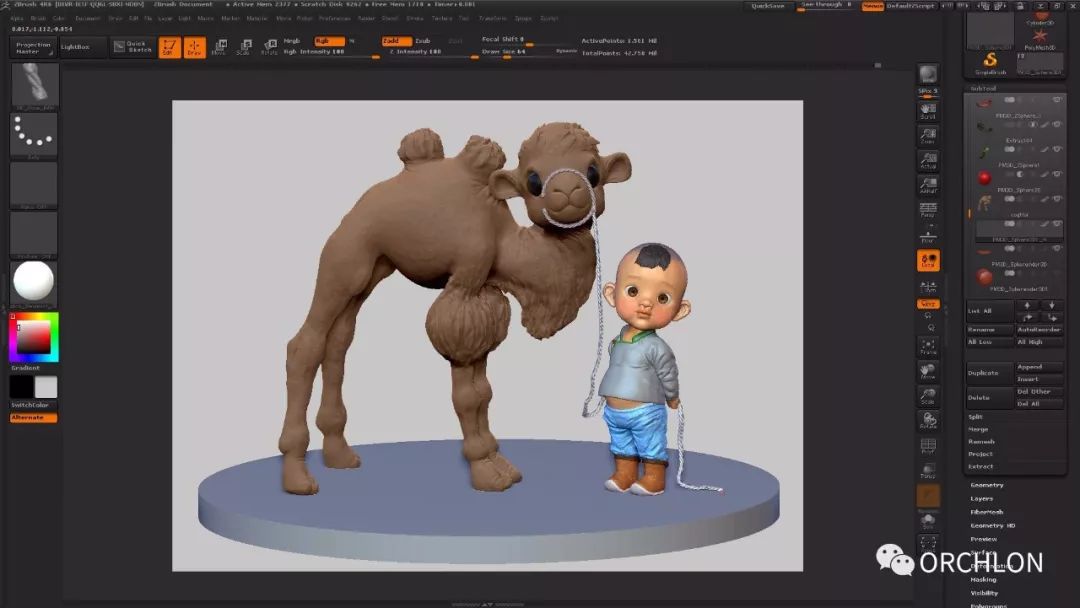1080x608 pixels.
Task: Toggle the Local symmetry button
Action: [928, 261]
